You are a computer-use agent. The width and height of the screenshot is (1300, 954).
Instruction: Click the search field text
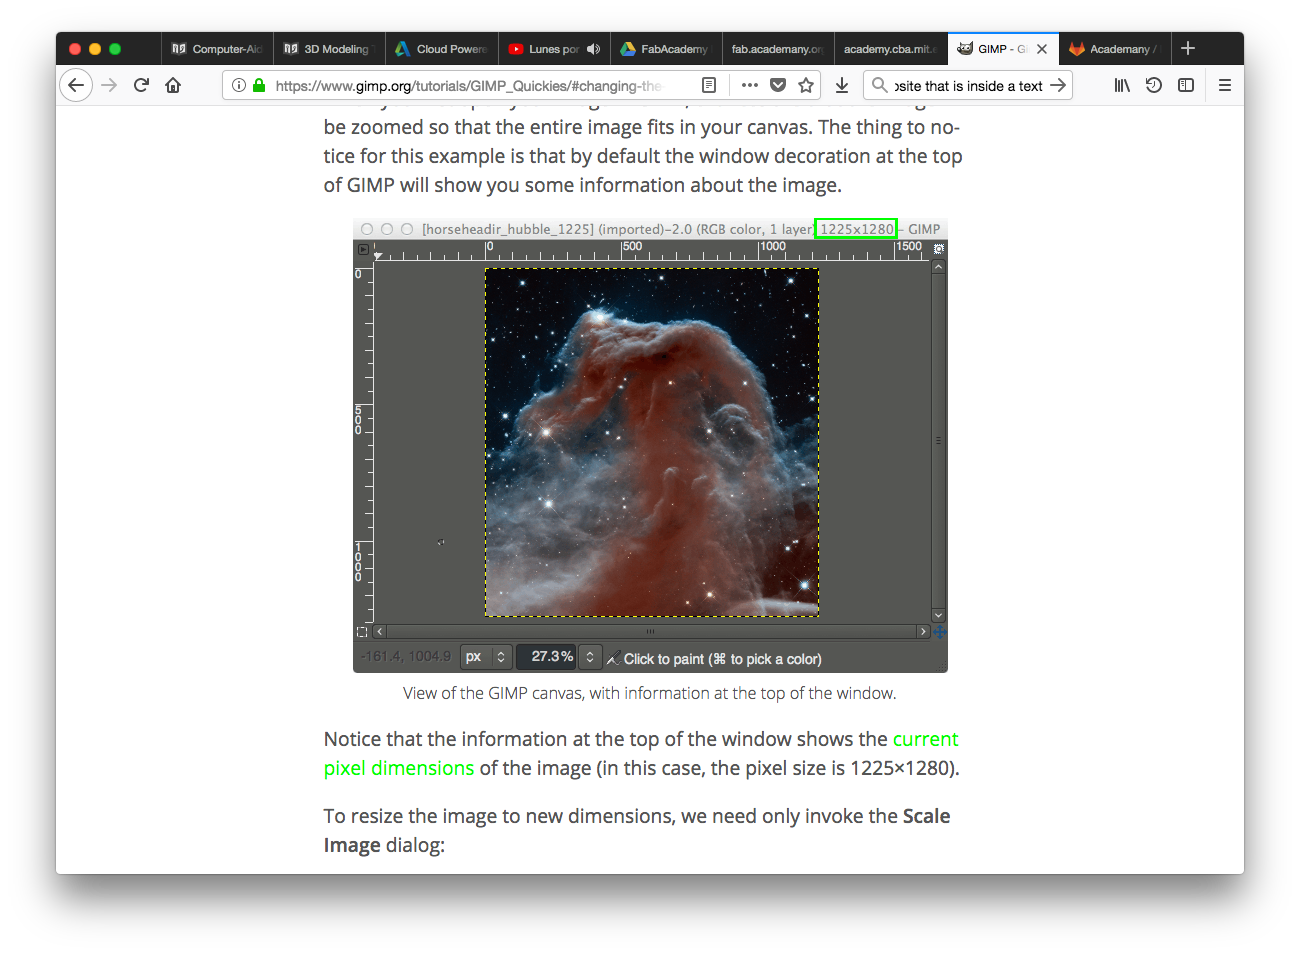tap(968, 86)
